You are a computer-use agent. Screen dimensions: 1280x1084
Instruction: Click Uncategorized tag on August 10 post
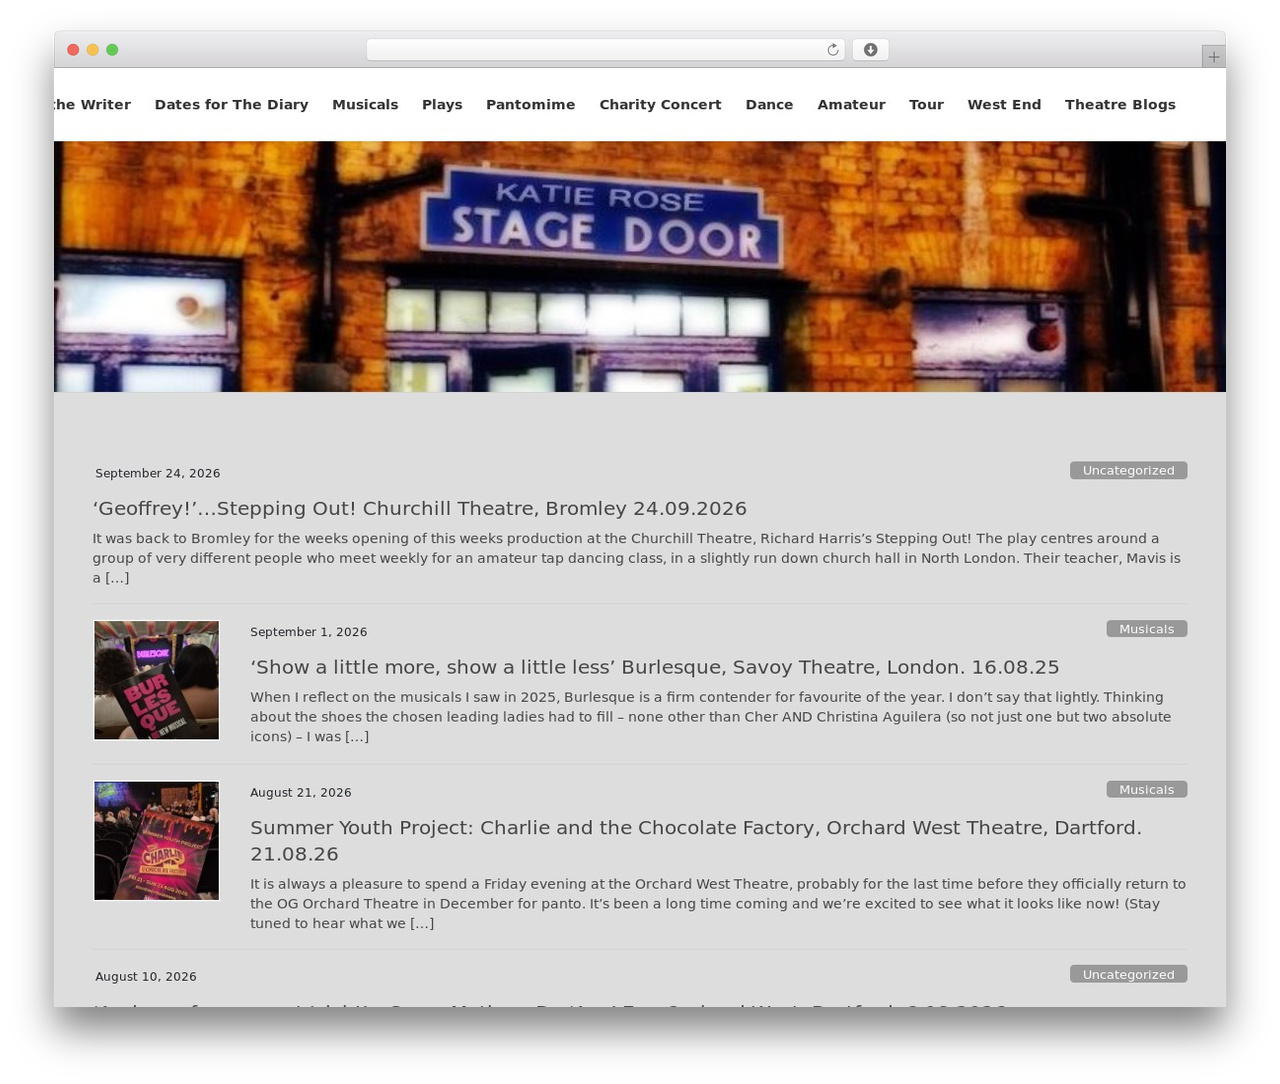click(x=1128, y=974)
